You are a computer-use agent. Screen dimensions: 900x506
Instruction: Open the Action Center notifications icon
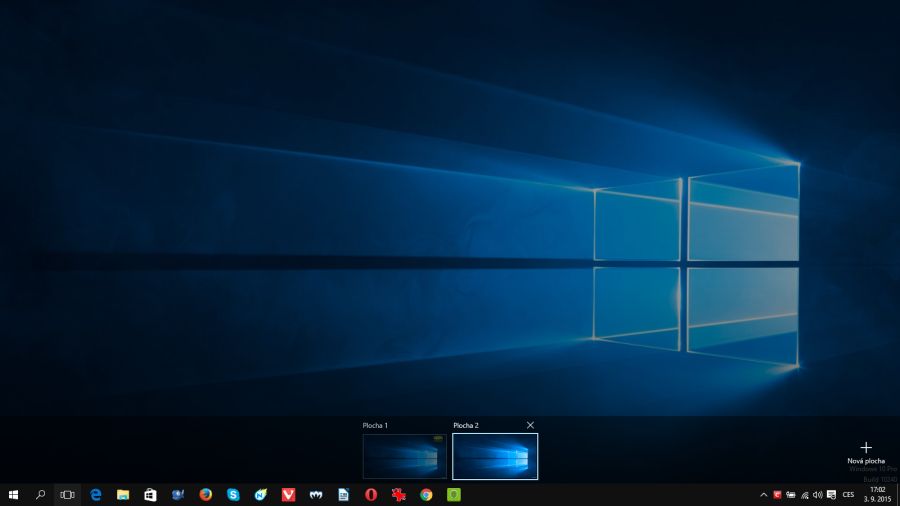tap(831, 495)
